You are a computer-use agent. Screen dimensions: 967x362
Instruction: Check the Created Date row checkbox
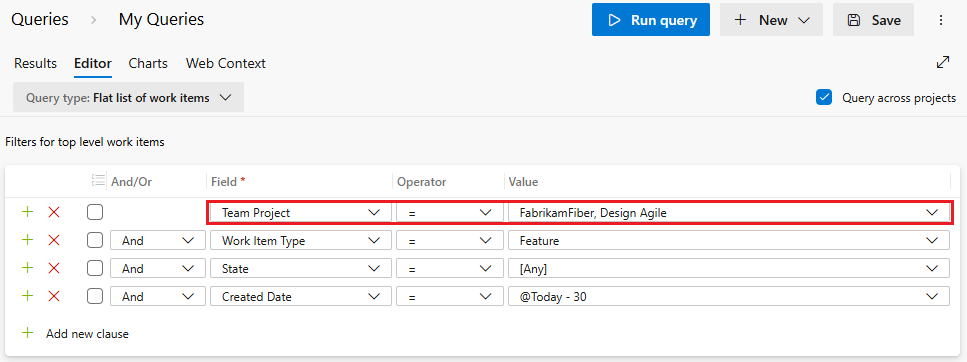(x=94, y=296)
